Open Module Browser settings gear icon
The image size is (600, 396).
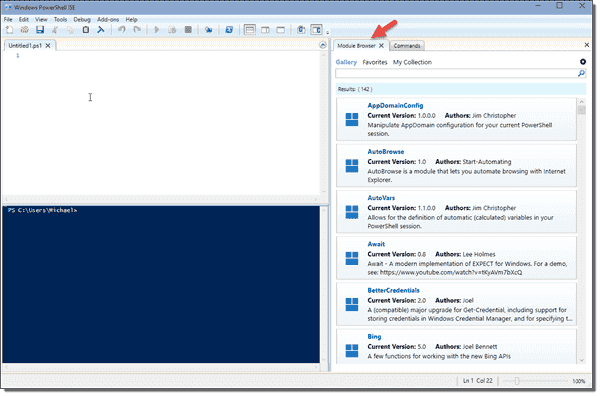tap(582, 62)
